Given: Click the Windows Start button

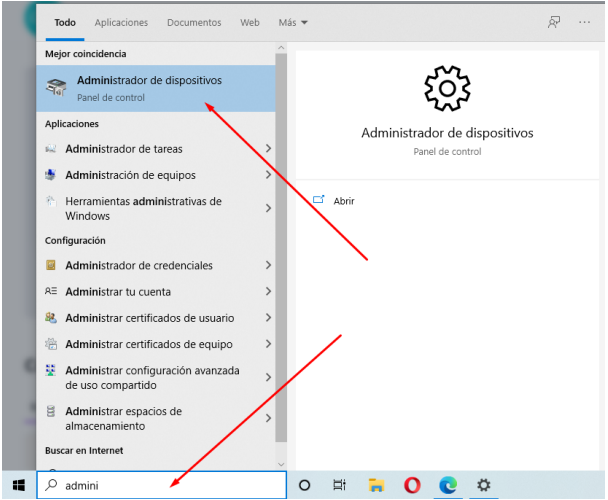Looking at the screenshot, I should coord(18,485).
